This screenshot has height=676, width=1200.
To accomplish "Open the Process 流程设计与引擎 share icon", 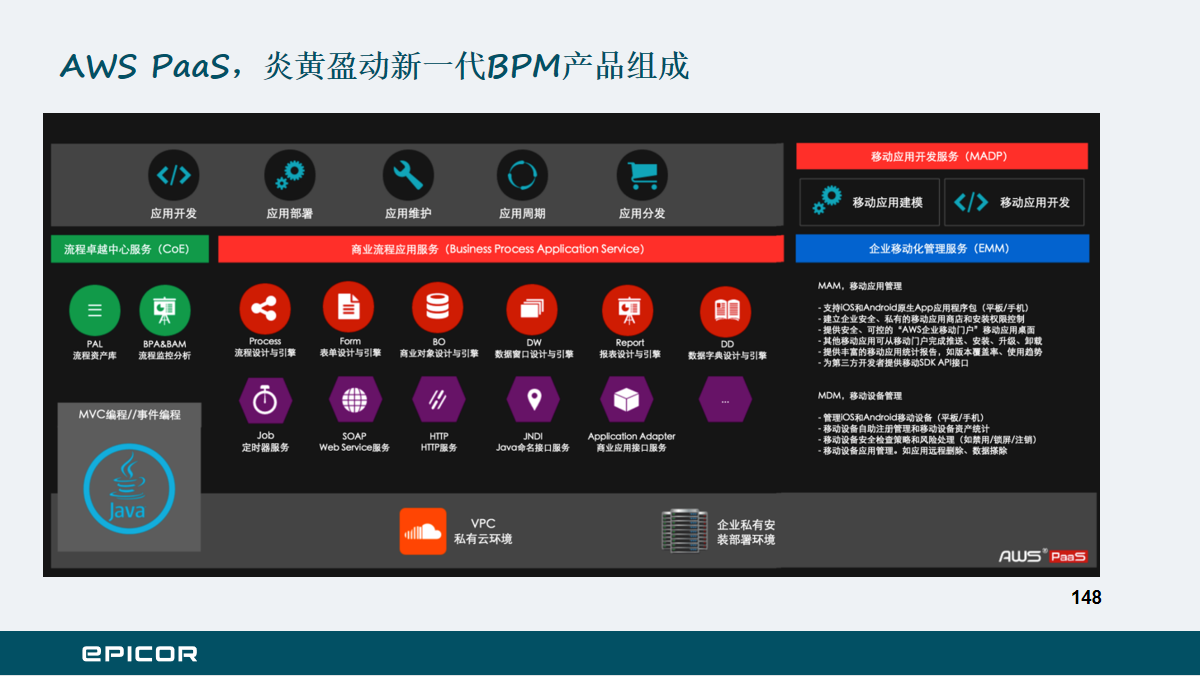I will coord(265,308).
